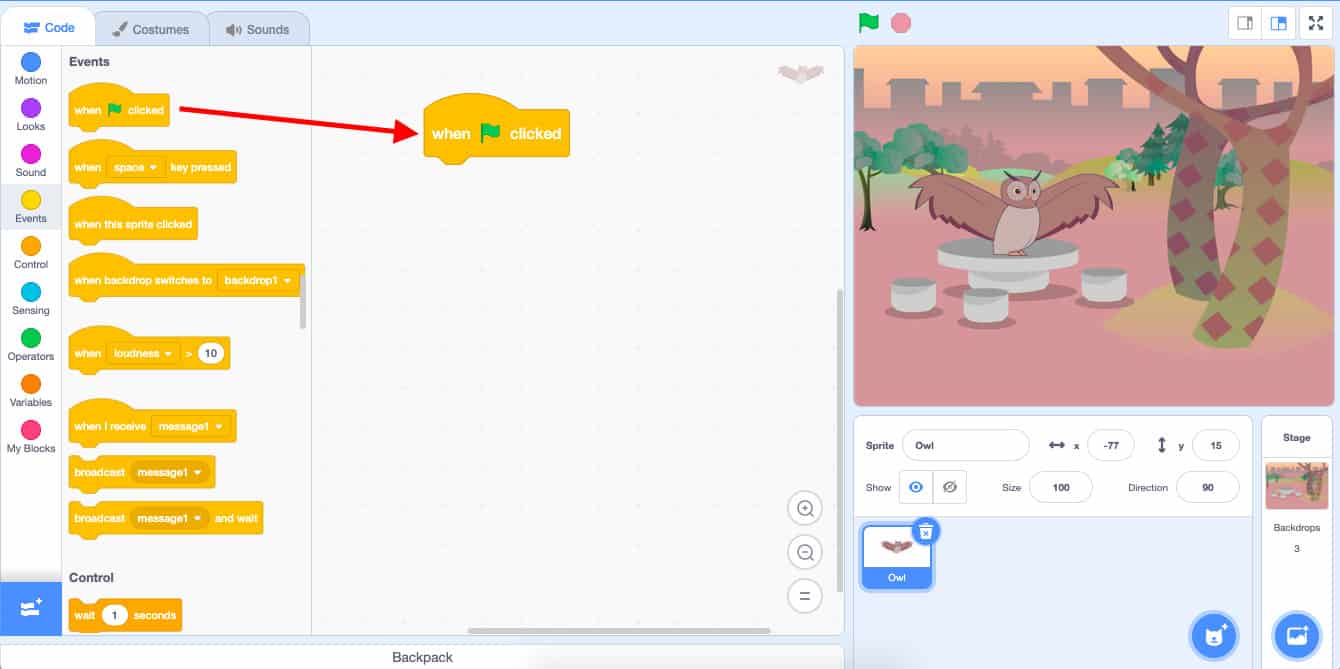Zoom in on the code workspace
Viewport: 1340px width, 669px height.
(804, 509)
